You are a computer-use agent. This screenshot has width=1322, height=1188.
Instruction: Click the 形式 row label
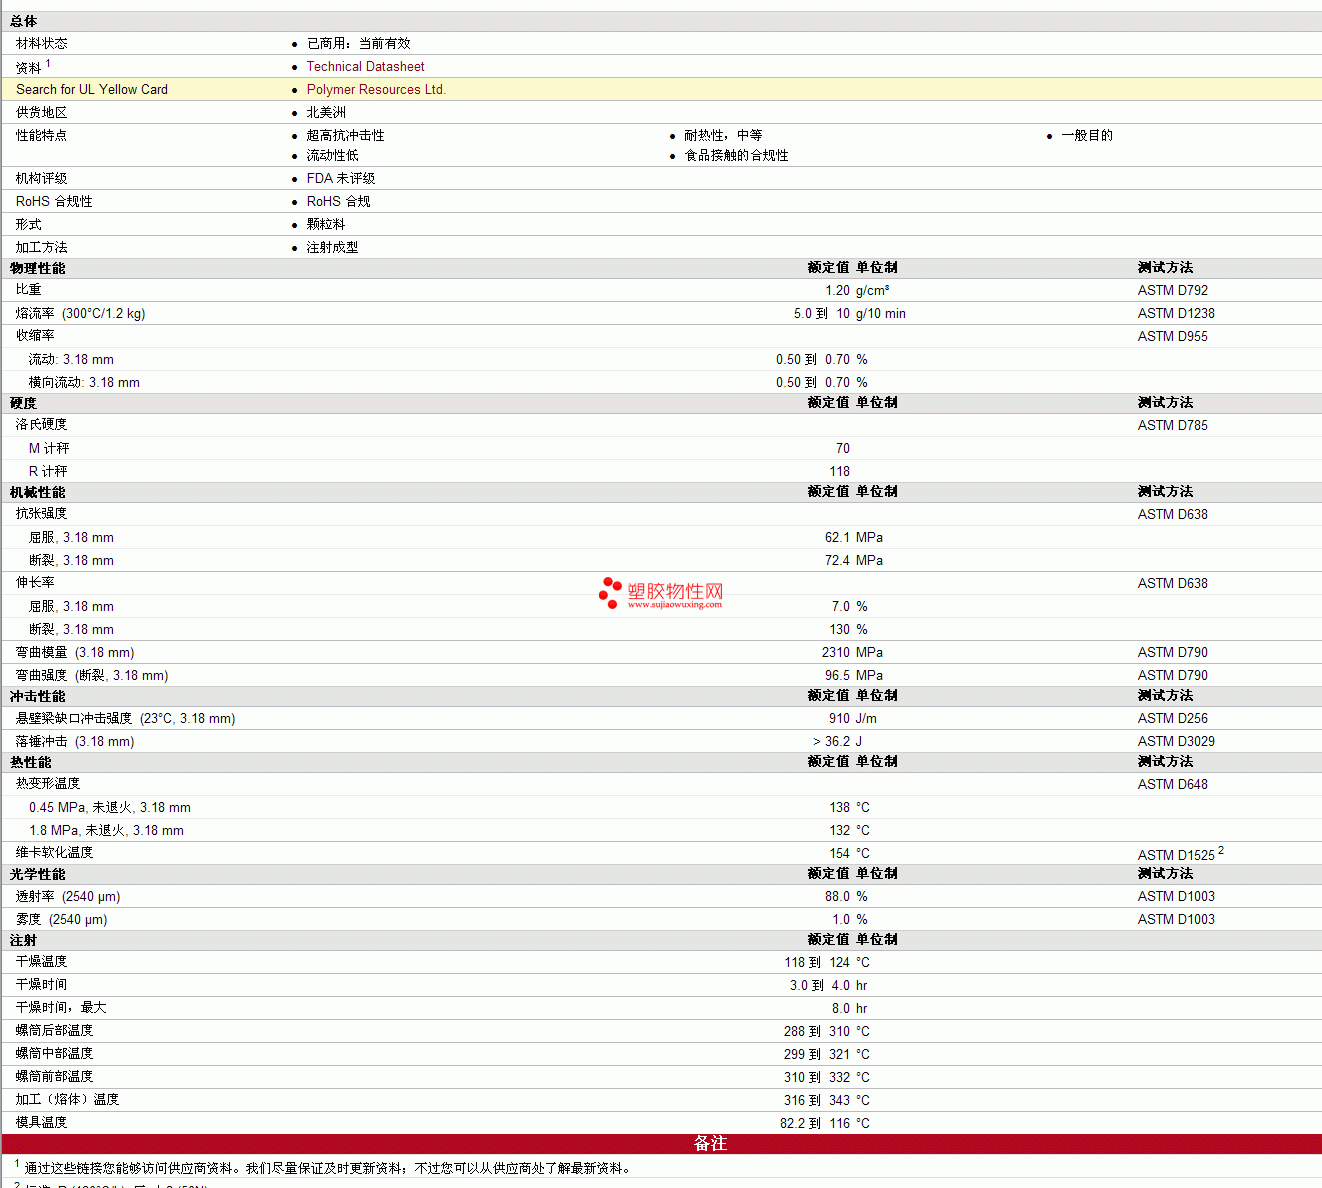coord(29,224)
